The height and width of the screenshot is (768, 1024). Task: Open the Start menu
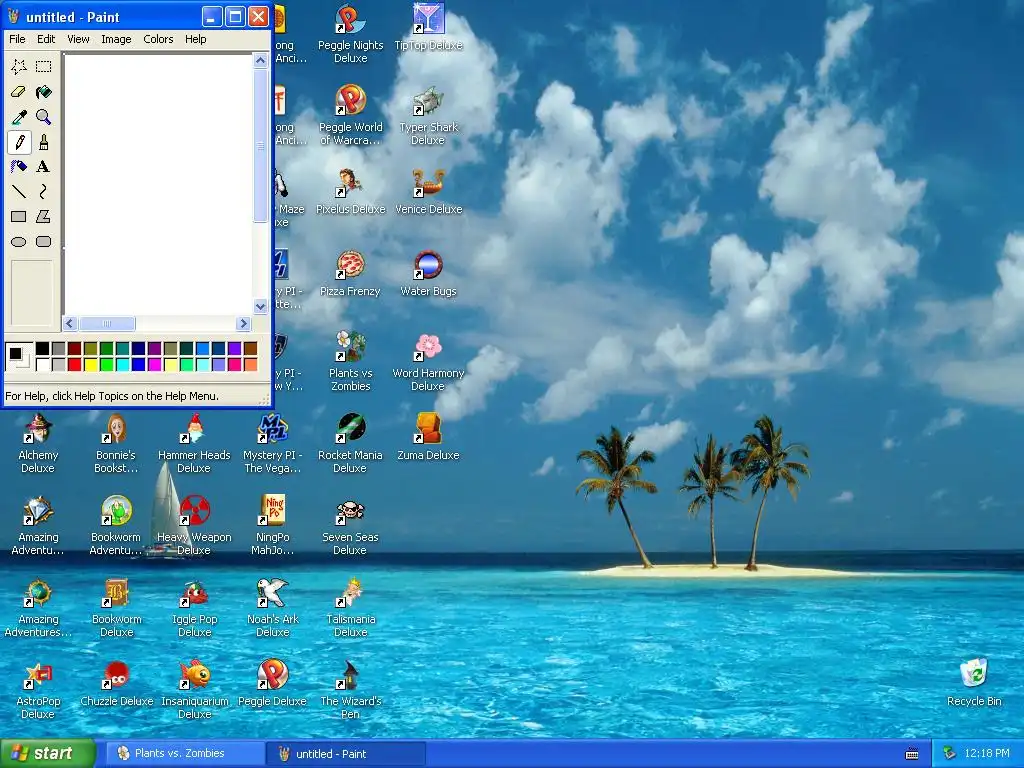[x=48, y=753]
